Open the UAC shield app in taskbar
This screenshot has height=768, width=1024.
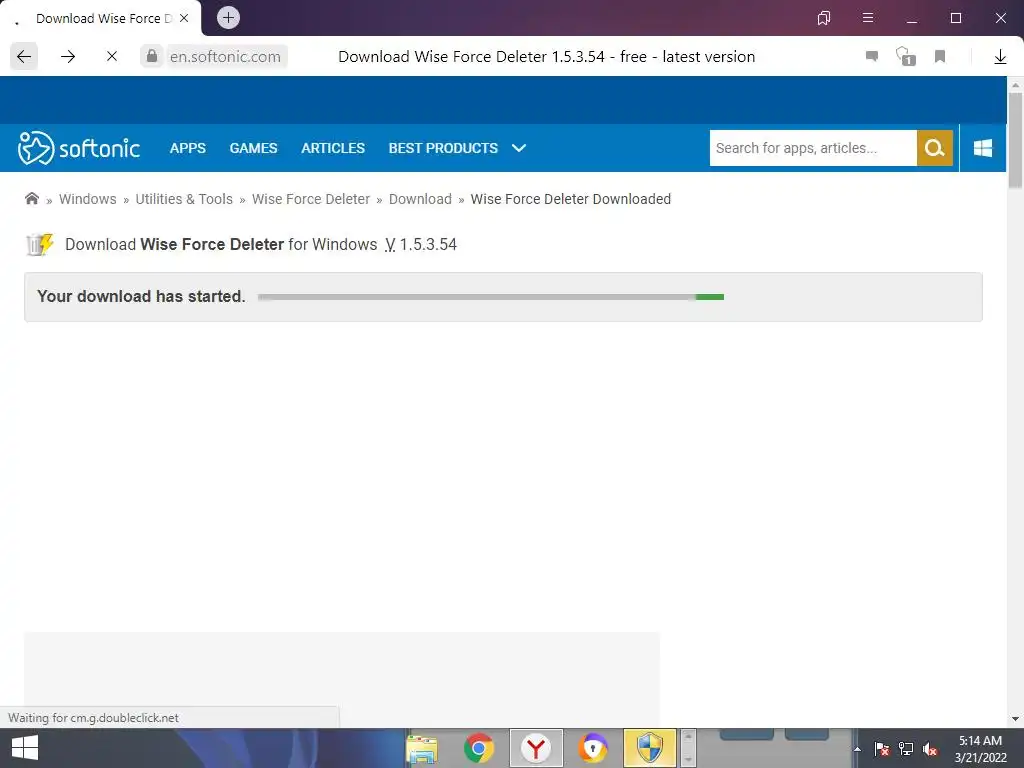(x=650, y=748)
